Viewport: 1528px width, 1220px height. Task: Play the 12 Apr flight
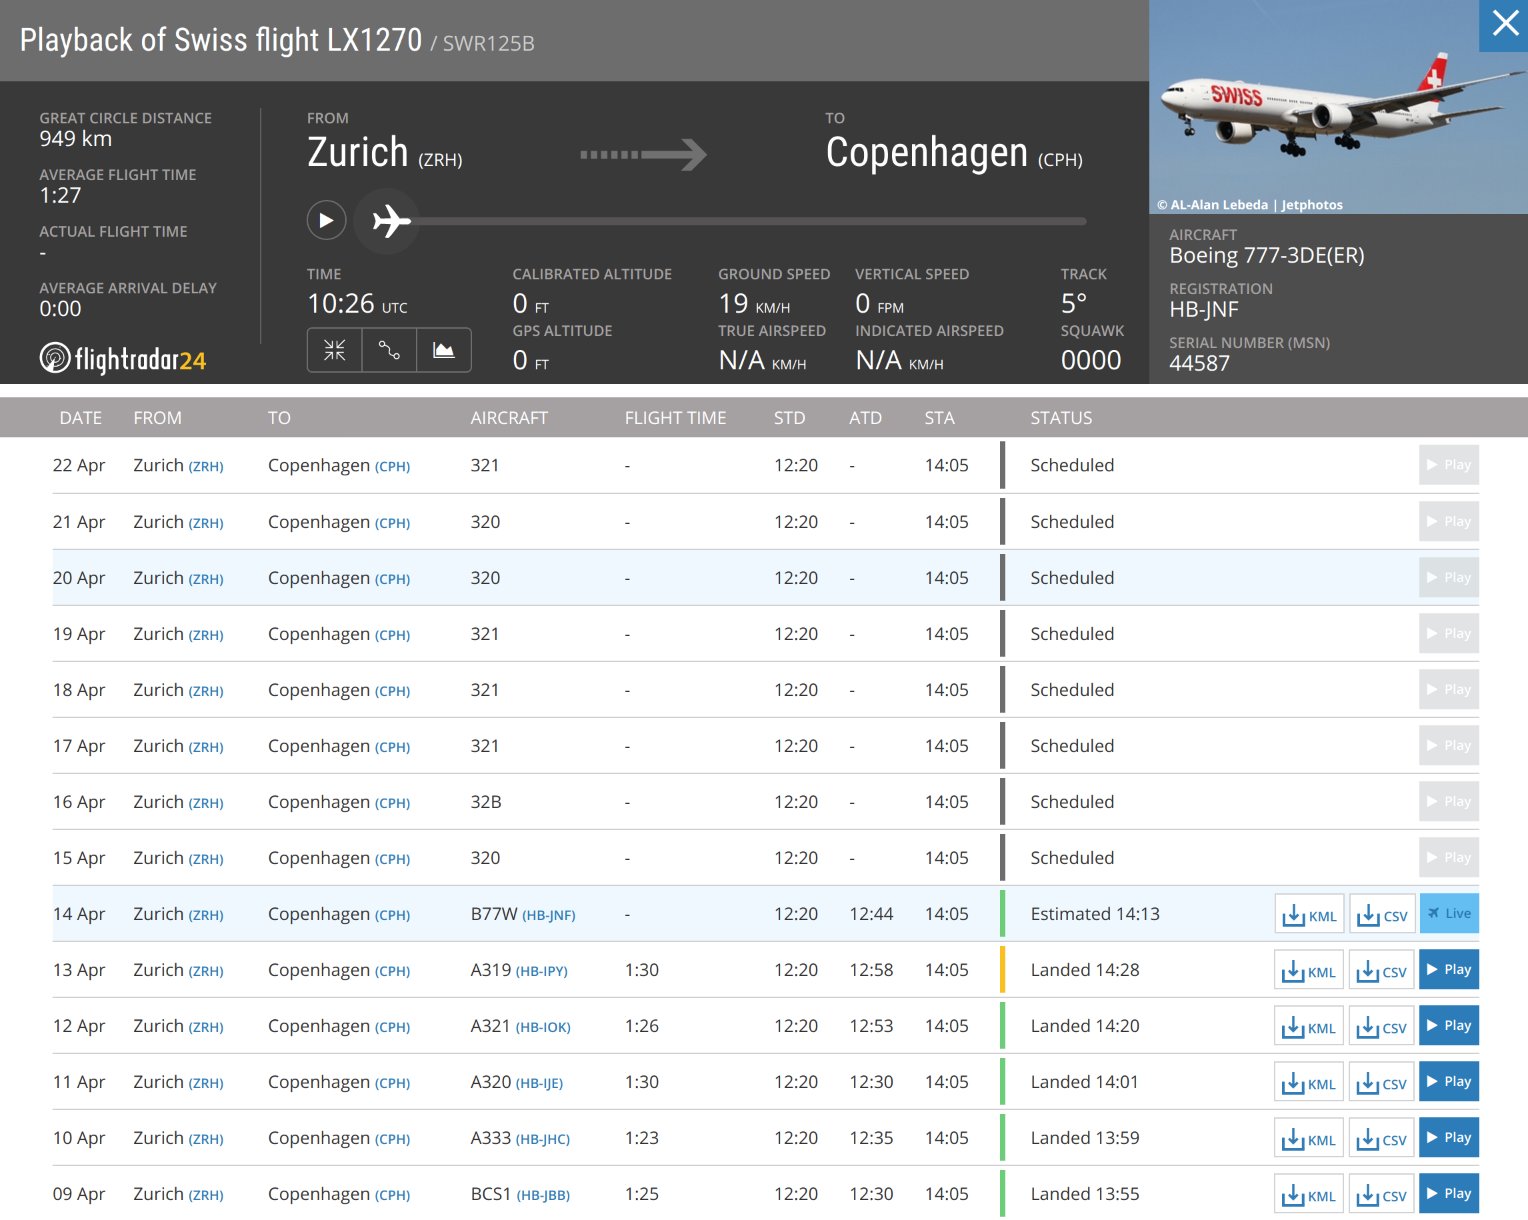coord(1449,1025)
